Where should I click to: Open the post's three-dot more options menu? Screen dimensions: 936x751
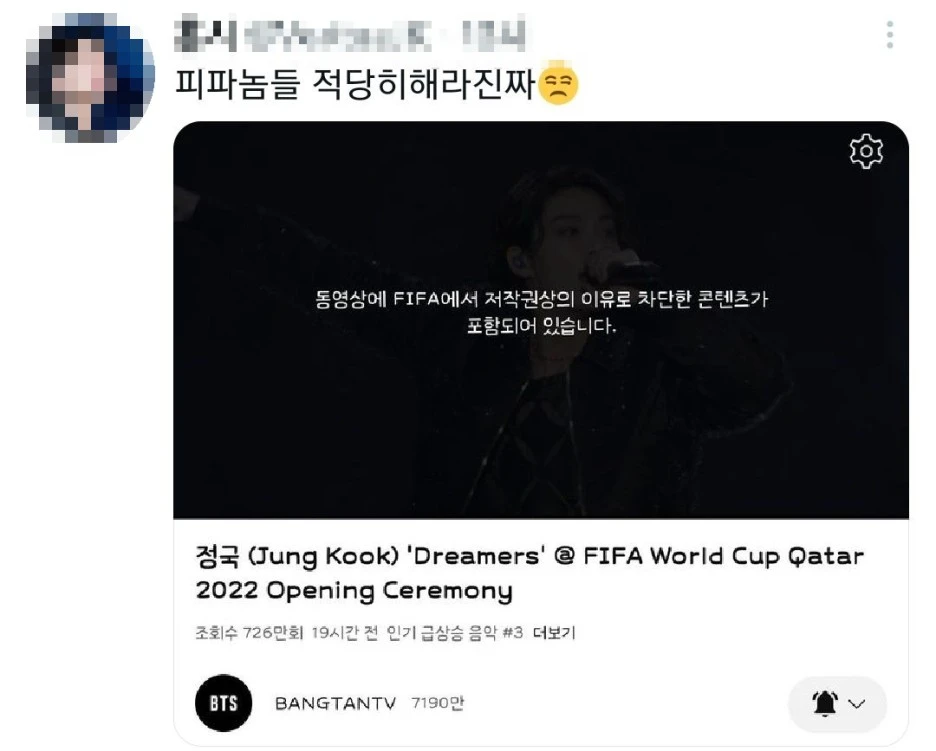[889, 35]
